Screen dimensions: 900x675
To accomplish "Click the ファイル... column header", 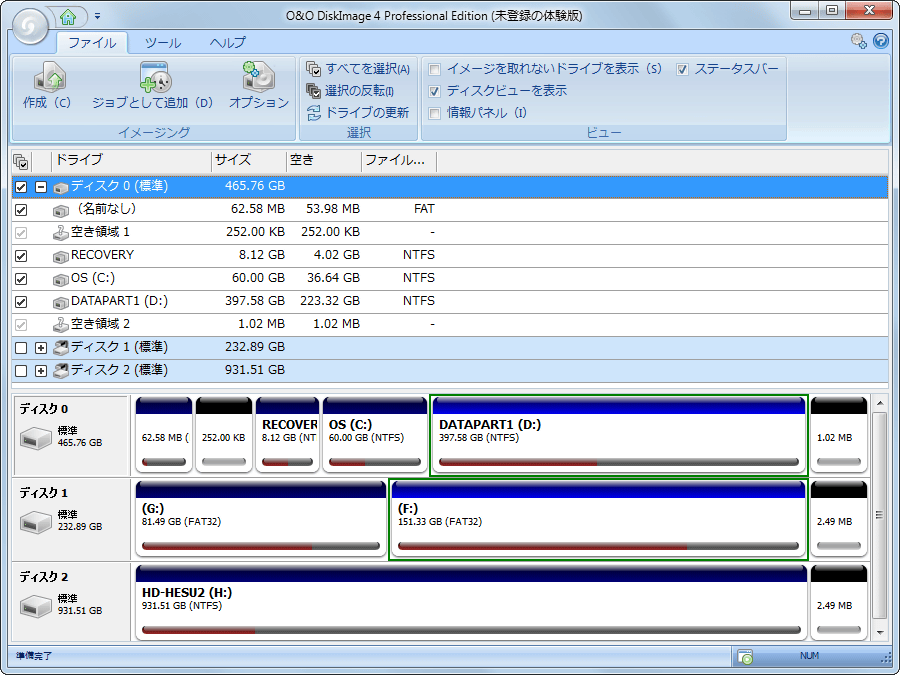I will tap(399, 161).
